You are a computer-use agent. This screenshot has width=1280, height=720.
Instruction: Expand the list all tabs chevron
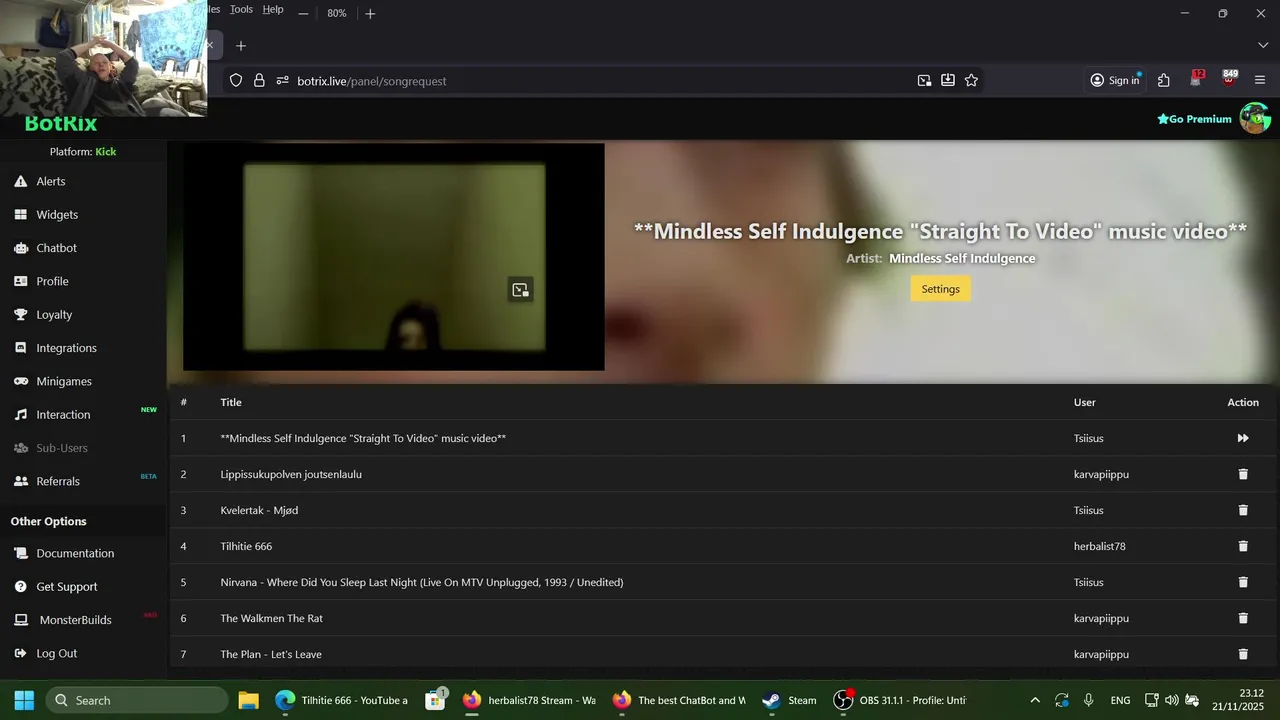point(1262,46)
